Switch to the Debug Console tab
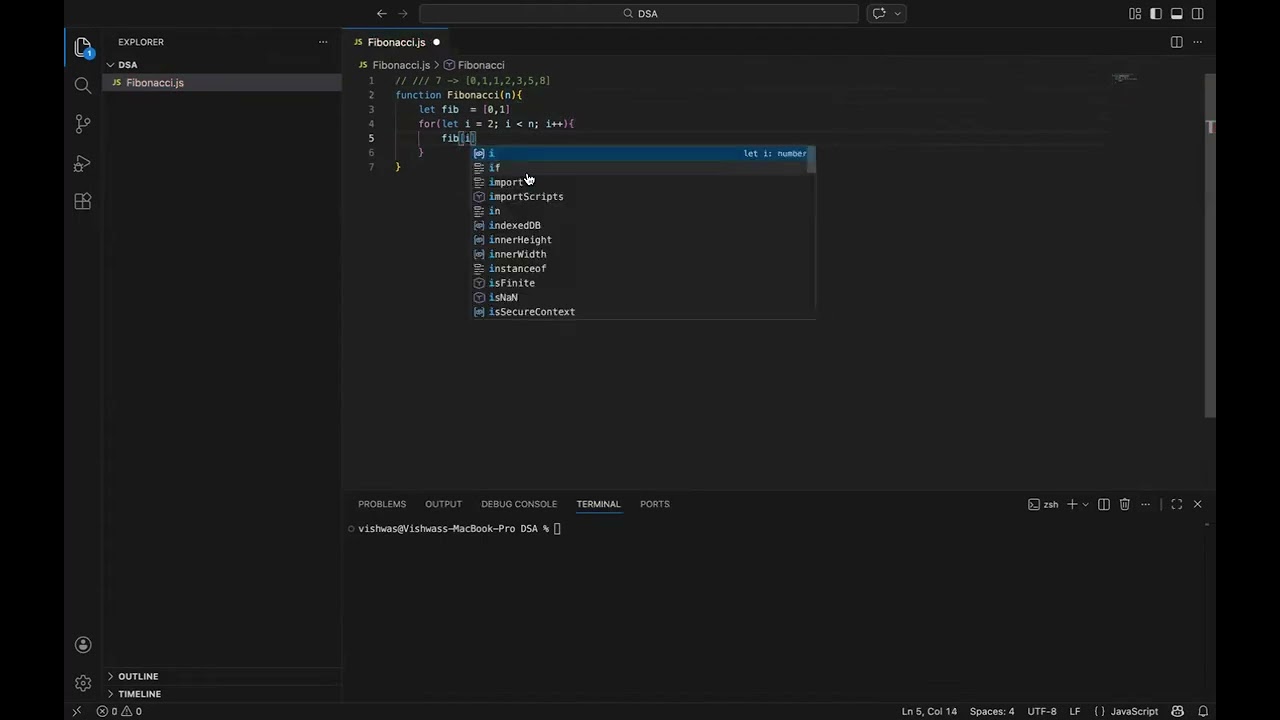The width and height of the screenshot is (1280, 720). pyautogui.click(x=519, y=504)
